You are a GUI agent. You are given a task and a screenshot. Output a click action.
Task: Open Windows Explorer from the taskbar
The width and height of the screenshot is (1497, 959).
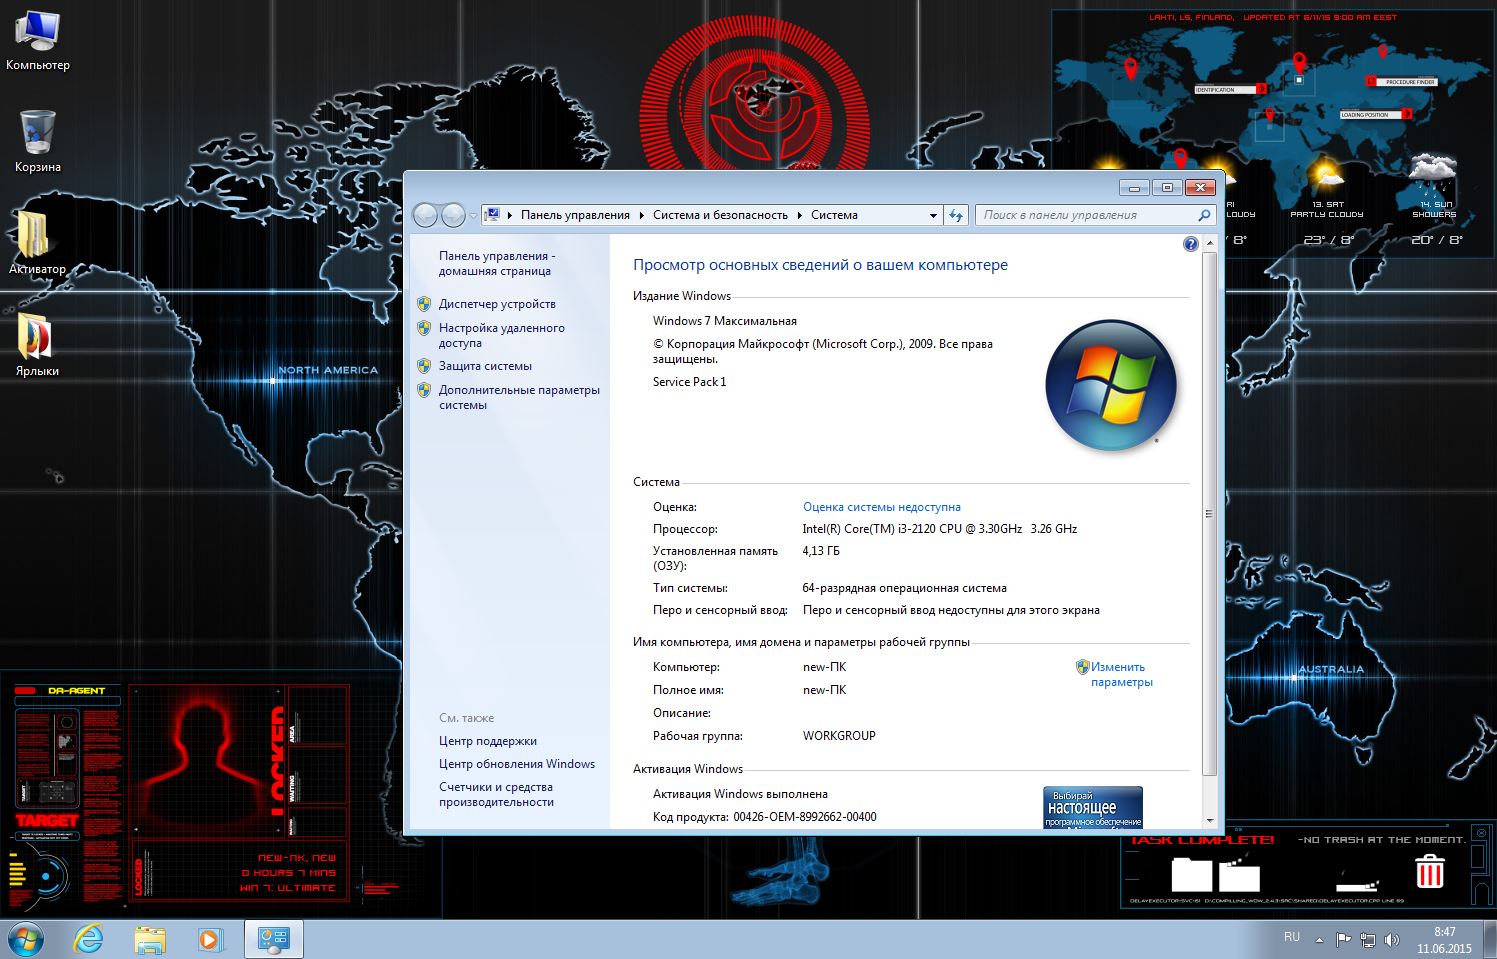click(150, 940)
